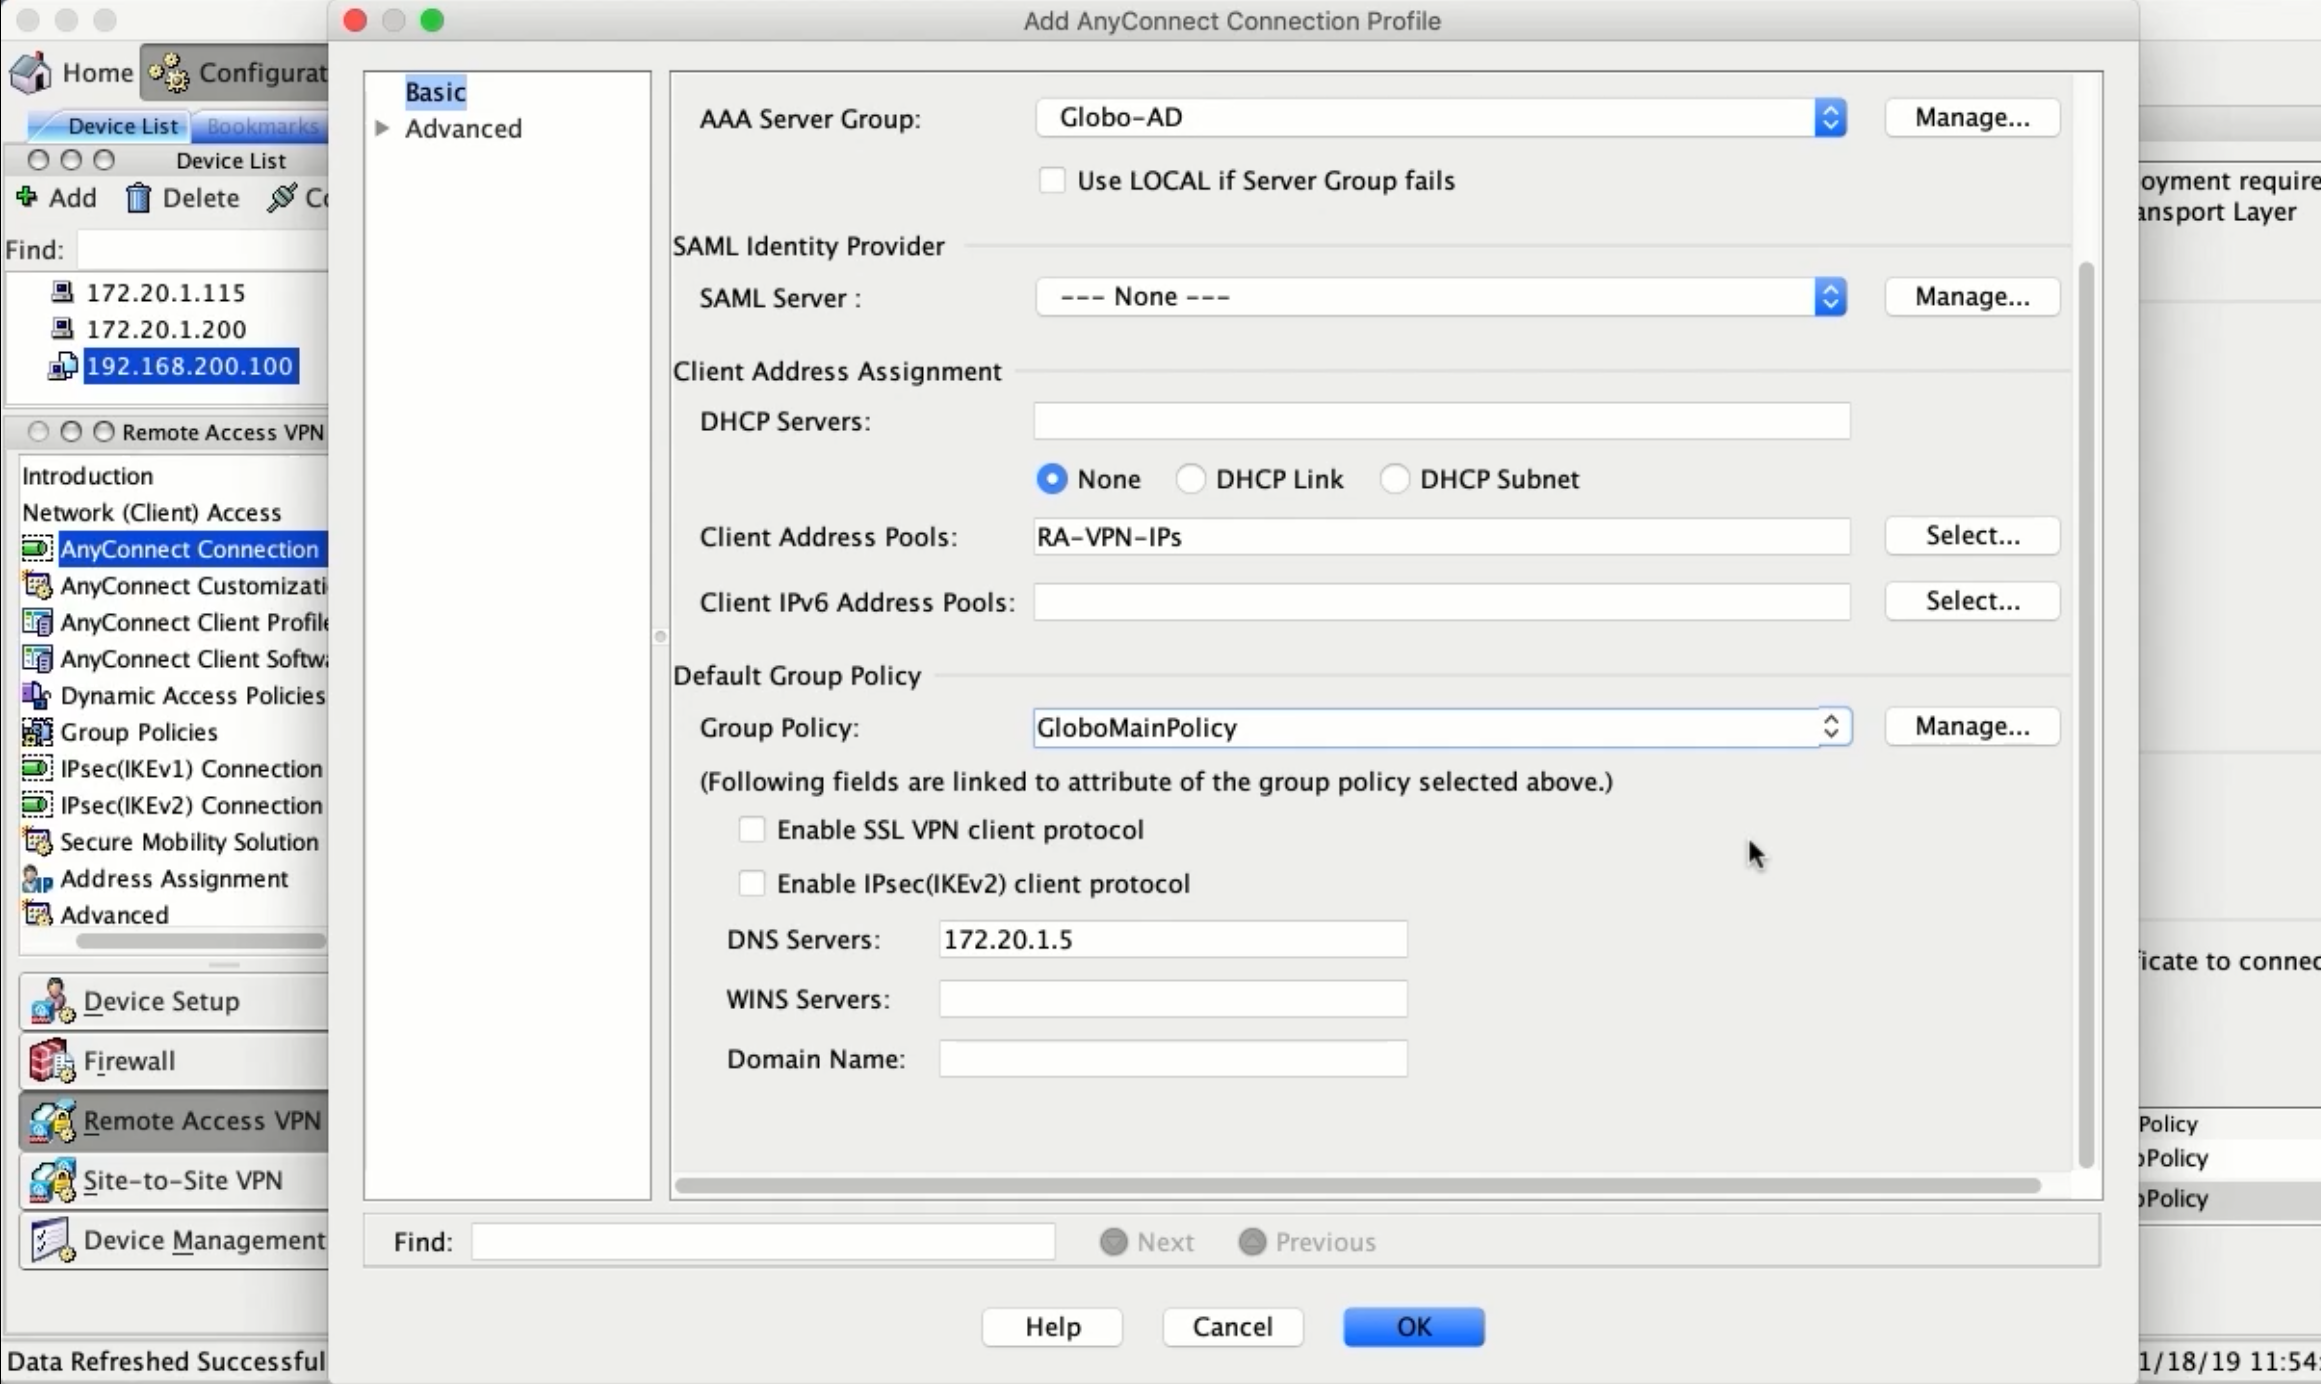Image resolution: width=2321 pixels, height=1384 pixels.
Task: Click the Delete trash can icon
Action: [138, 198]
